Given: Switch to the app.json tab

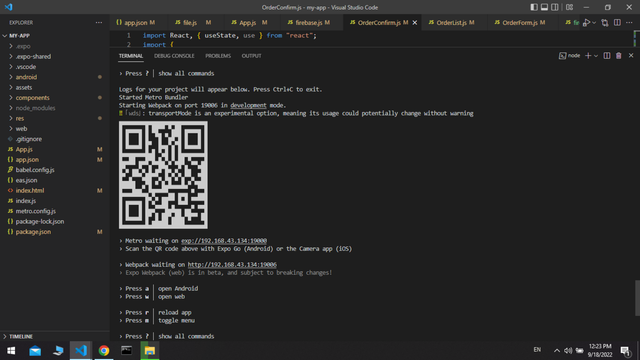Looking at the screenshot, I should click(135, 22).
